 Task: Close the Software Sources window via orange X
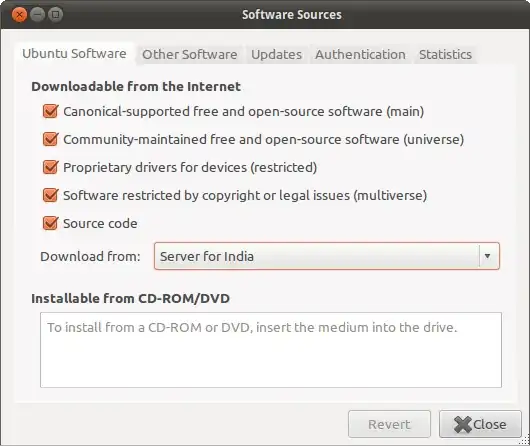19,15
